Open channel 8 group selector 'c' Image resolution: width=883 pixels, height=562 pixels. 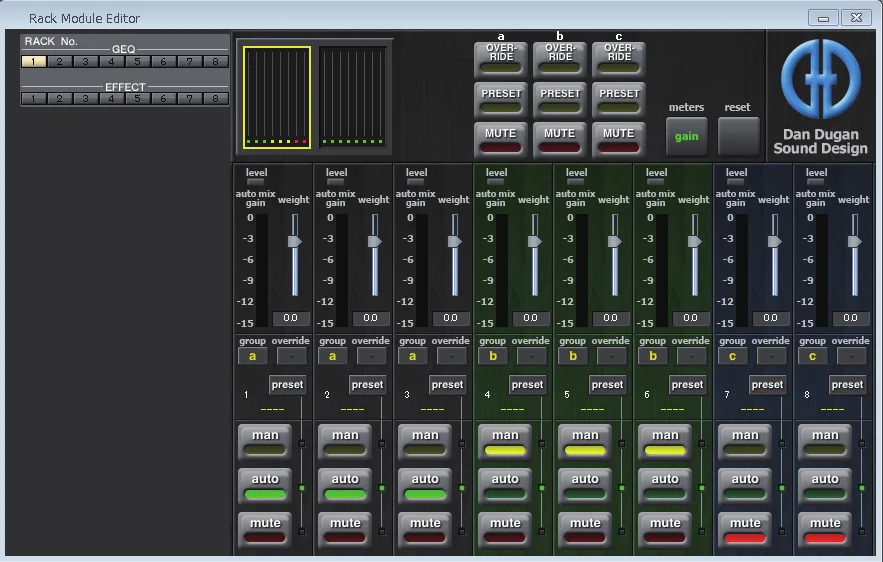click(813, 356)
